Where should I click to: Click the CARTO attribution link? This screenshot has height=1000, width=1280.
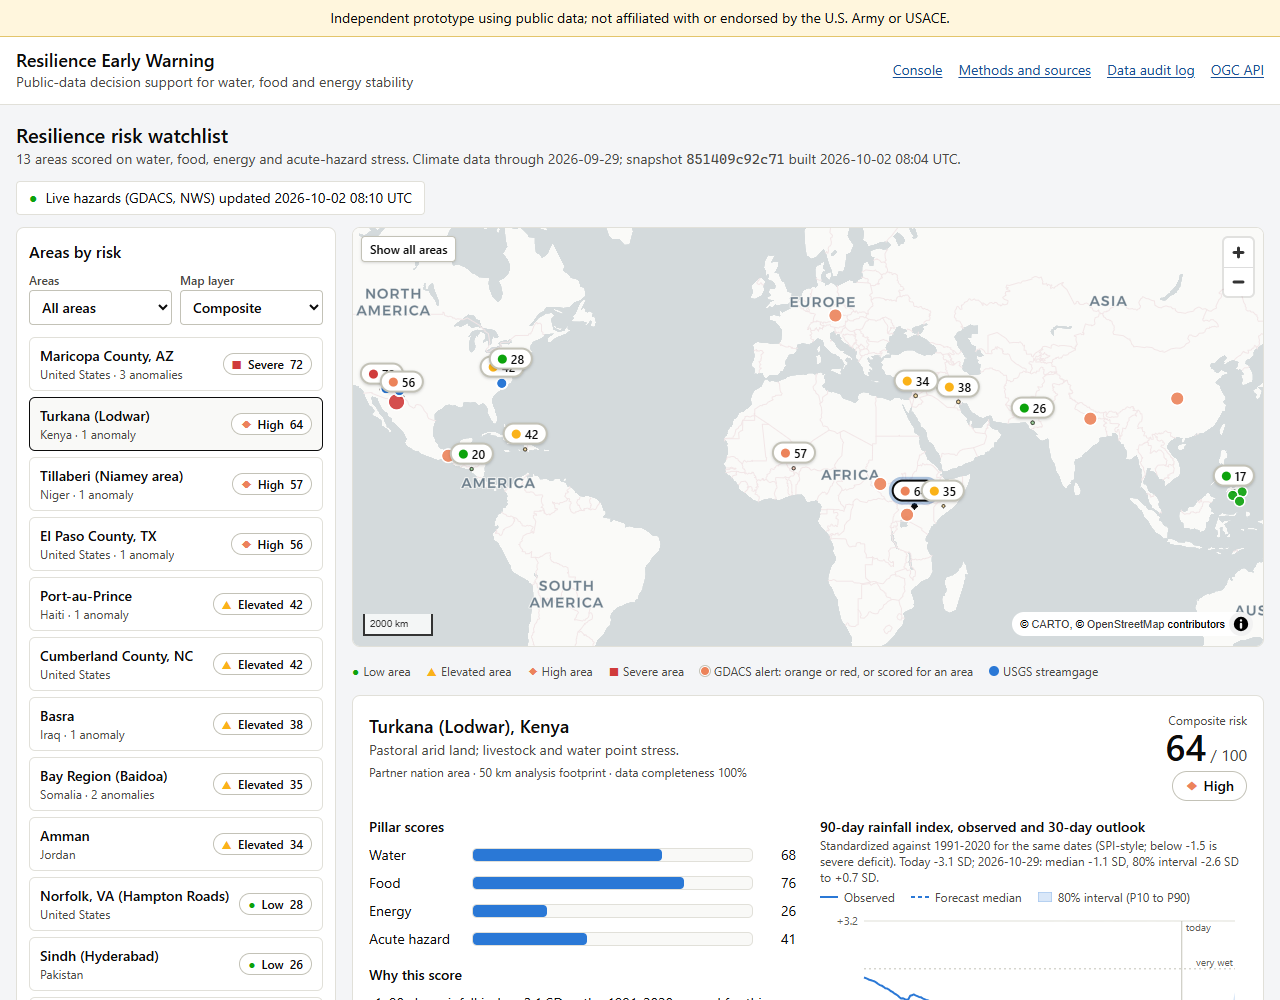(1051, 624)
